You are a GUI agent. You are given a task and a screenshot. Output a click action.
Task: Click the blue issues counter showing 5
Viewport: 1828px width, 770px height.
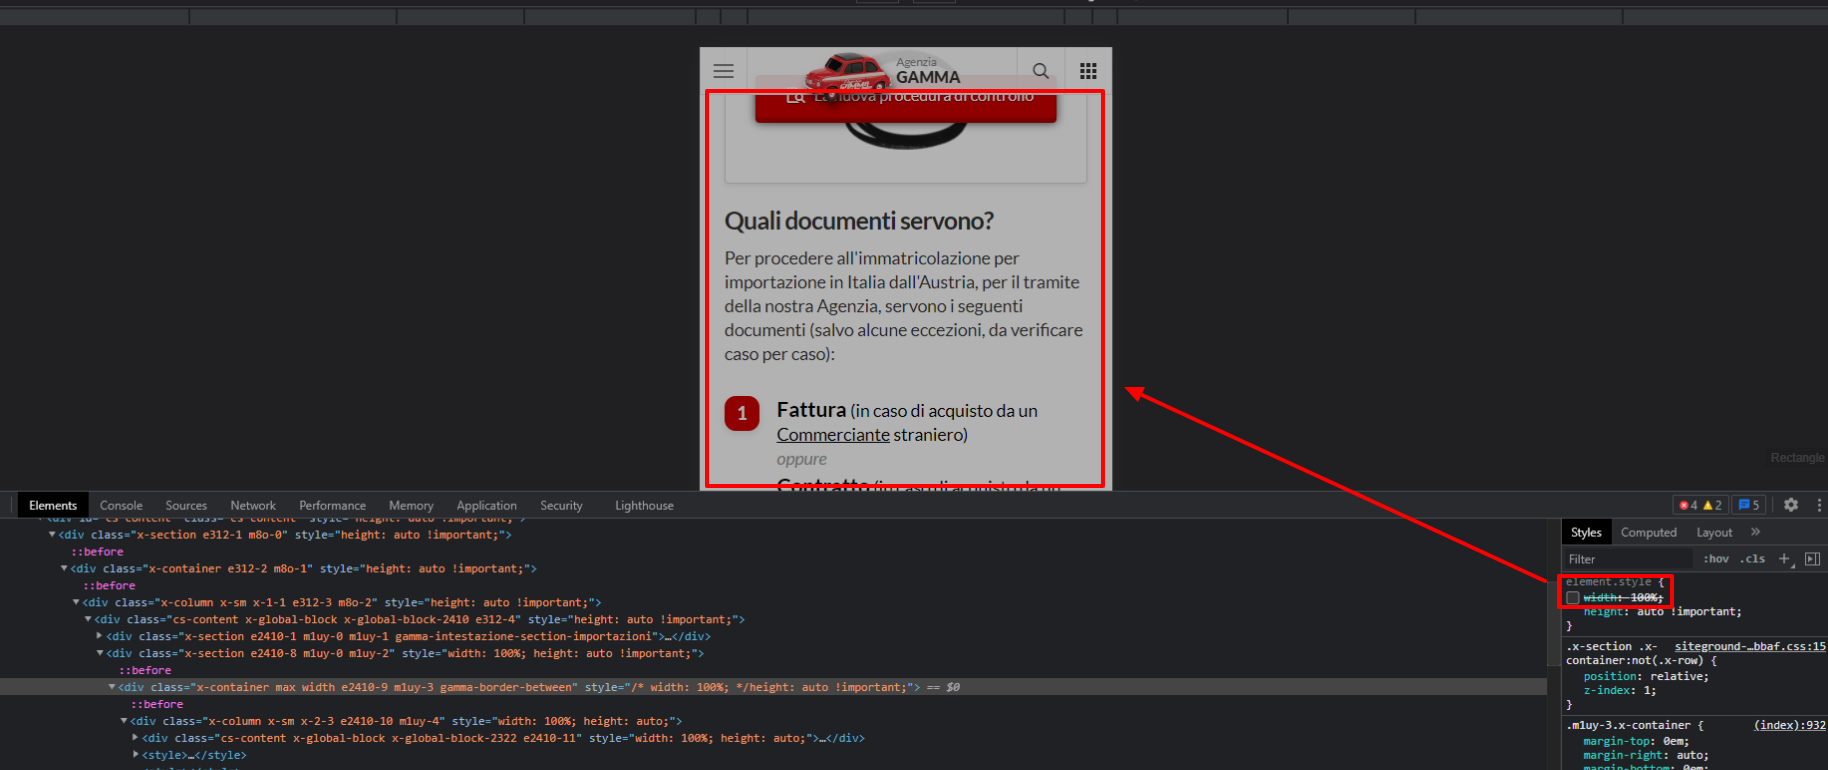[1749, 505]
